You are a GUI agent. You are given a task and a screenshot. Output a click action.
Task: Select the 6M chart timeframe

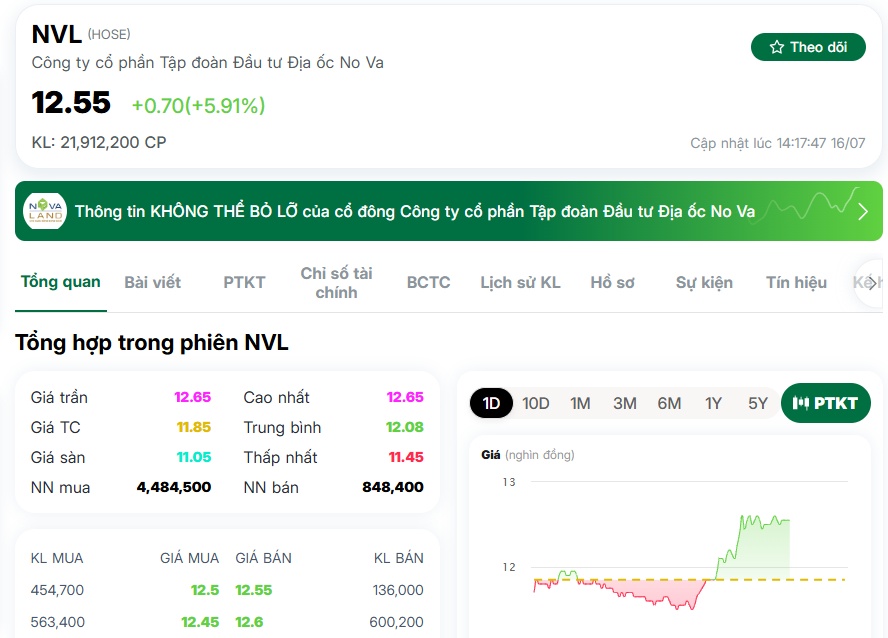coord(669,403)
